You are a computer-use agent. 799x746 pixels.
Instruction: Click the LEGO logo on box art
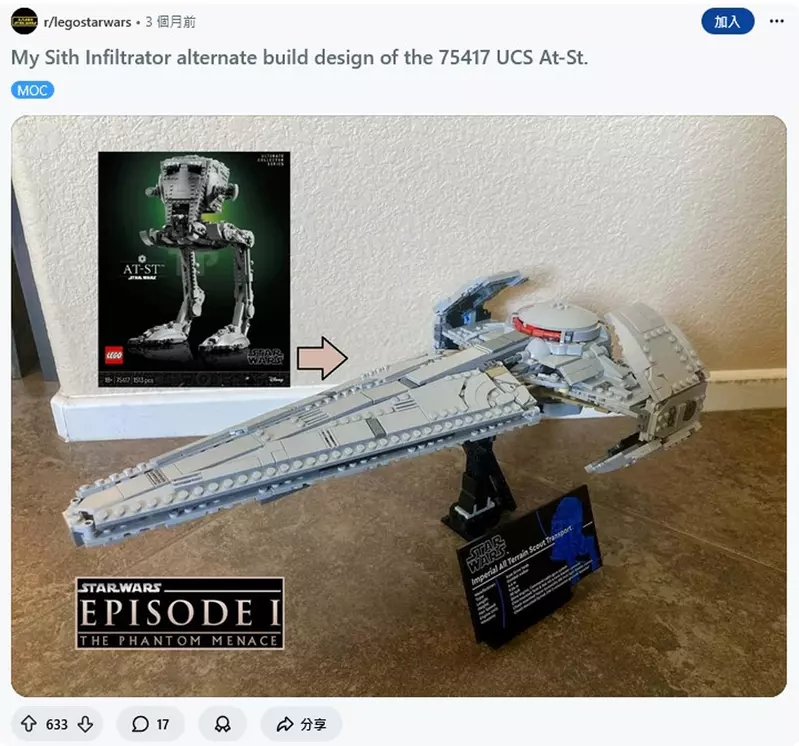114,355
